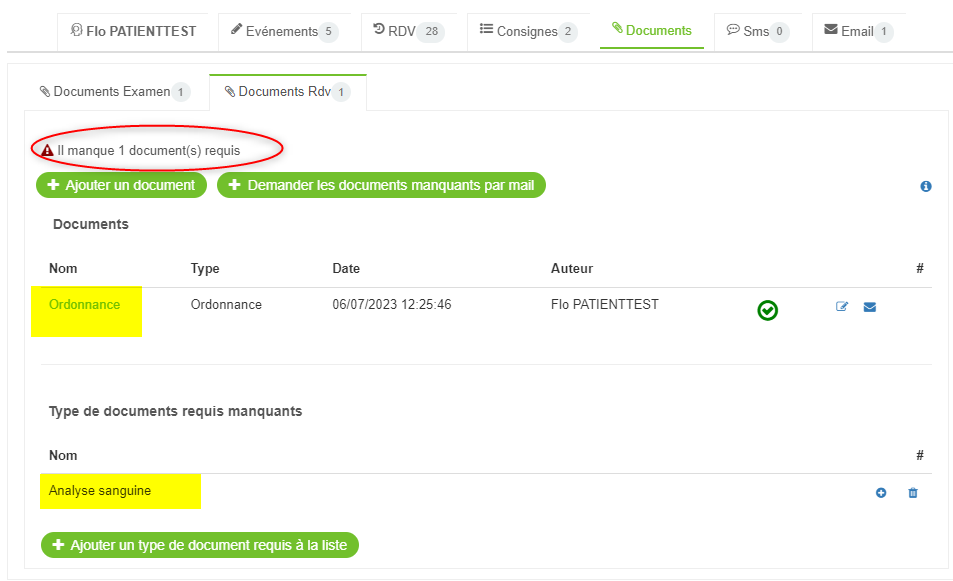Click the blue info icon
953x581 pixels.
coord(926,186)
